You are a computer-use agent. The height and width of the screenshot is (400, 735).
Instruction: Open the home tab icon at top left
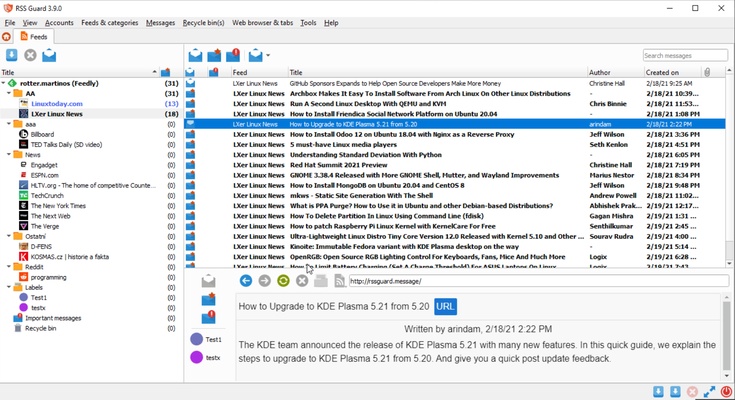tap(7, 36)
